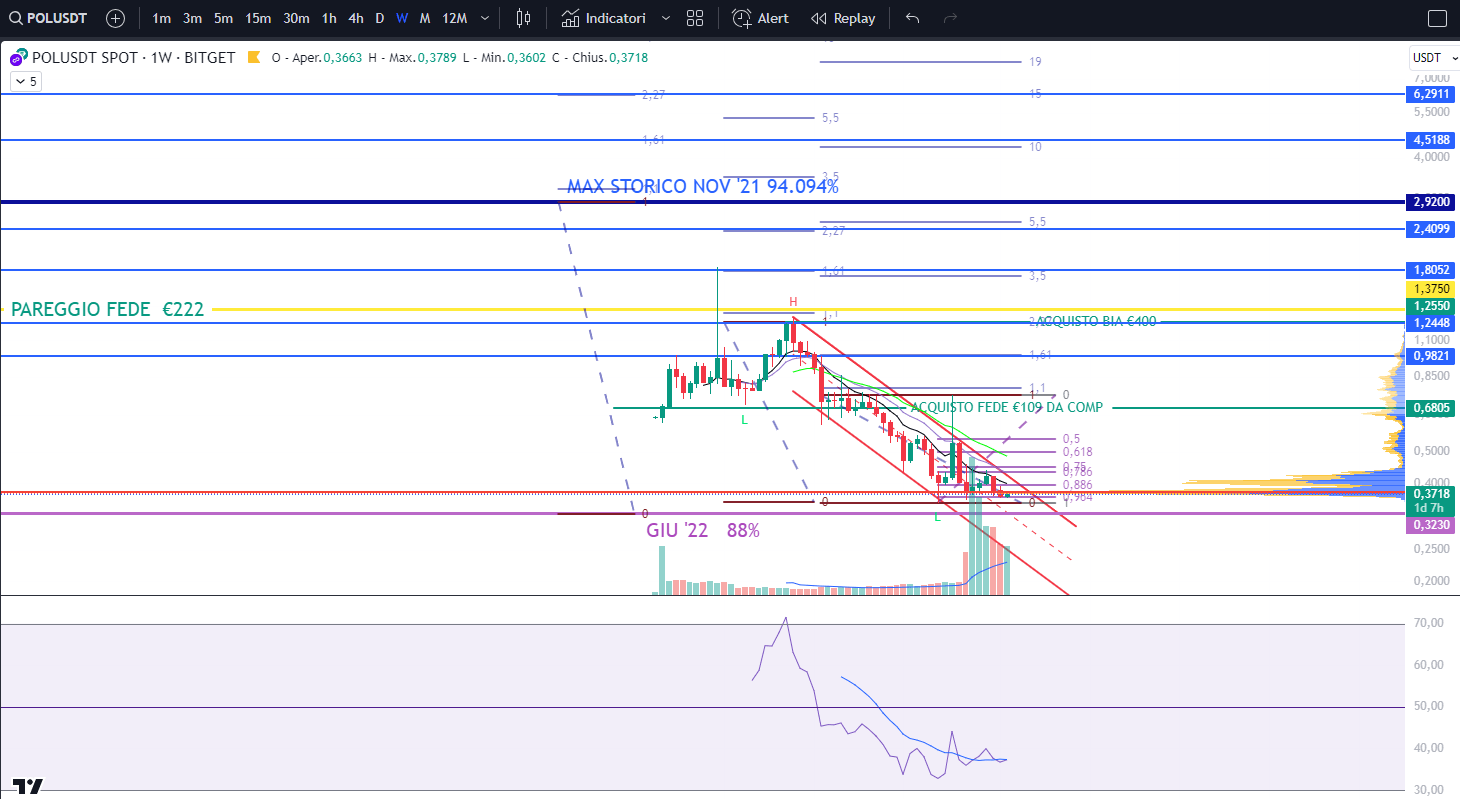Image resolution: width=1460 pixels, height=799 pixels.
Task: Expand the timeframe list chevron
Action: click(485, 18)
